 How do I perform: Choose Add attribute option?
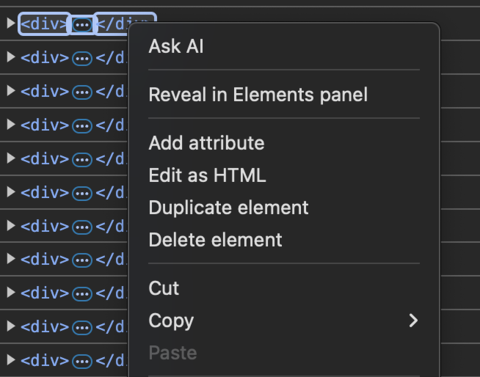coord(206,143)
